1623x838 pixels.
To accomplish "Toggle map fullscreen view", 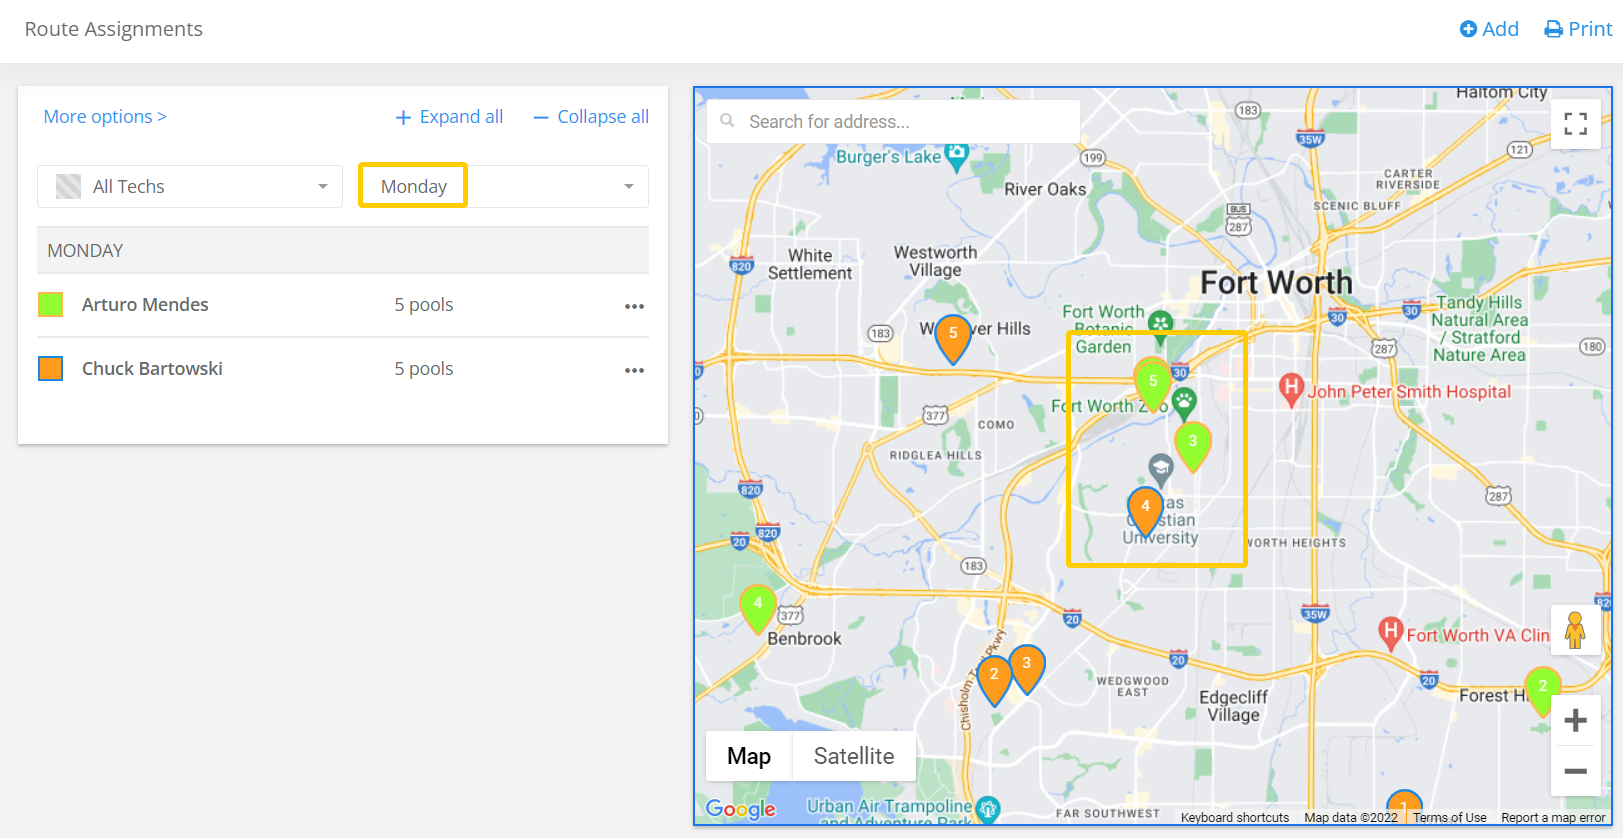I will pyautogui.click(x=1576, y=124).
